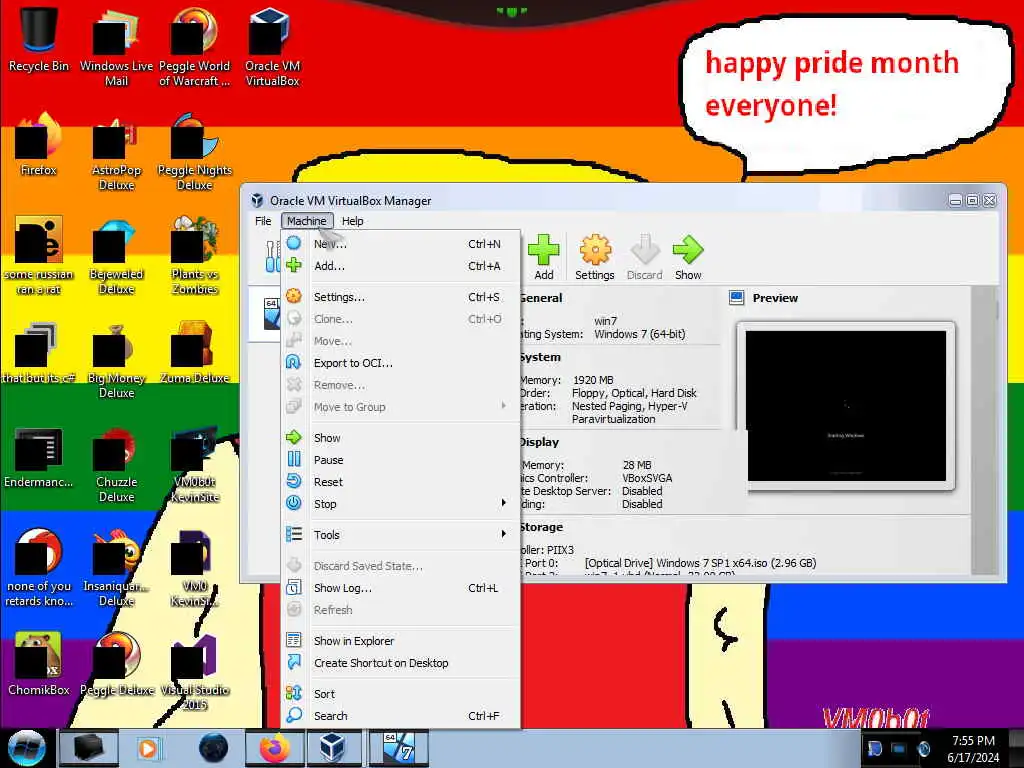1024x768 pixels.
Task: Choose Sort in the Machine menu
Action: coord(401,694)
